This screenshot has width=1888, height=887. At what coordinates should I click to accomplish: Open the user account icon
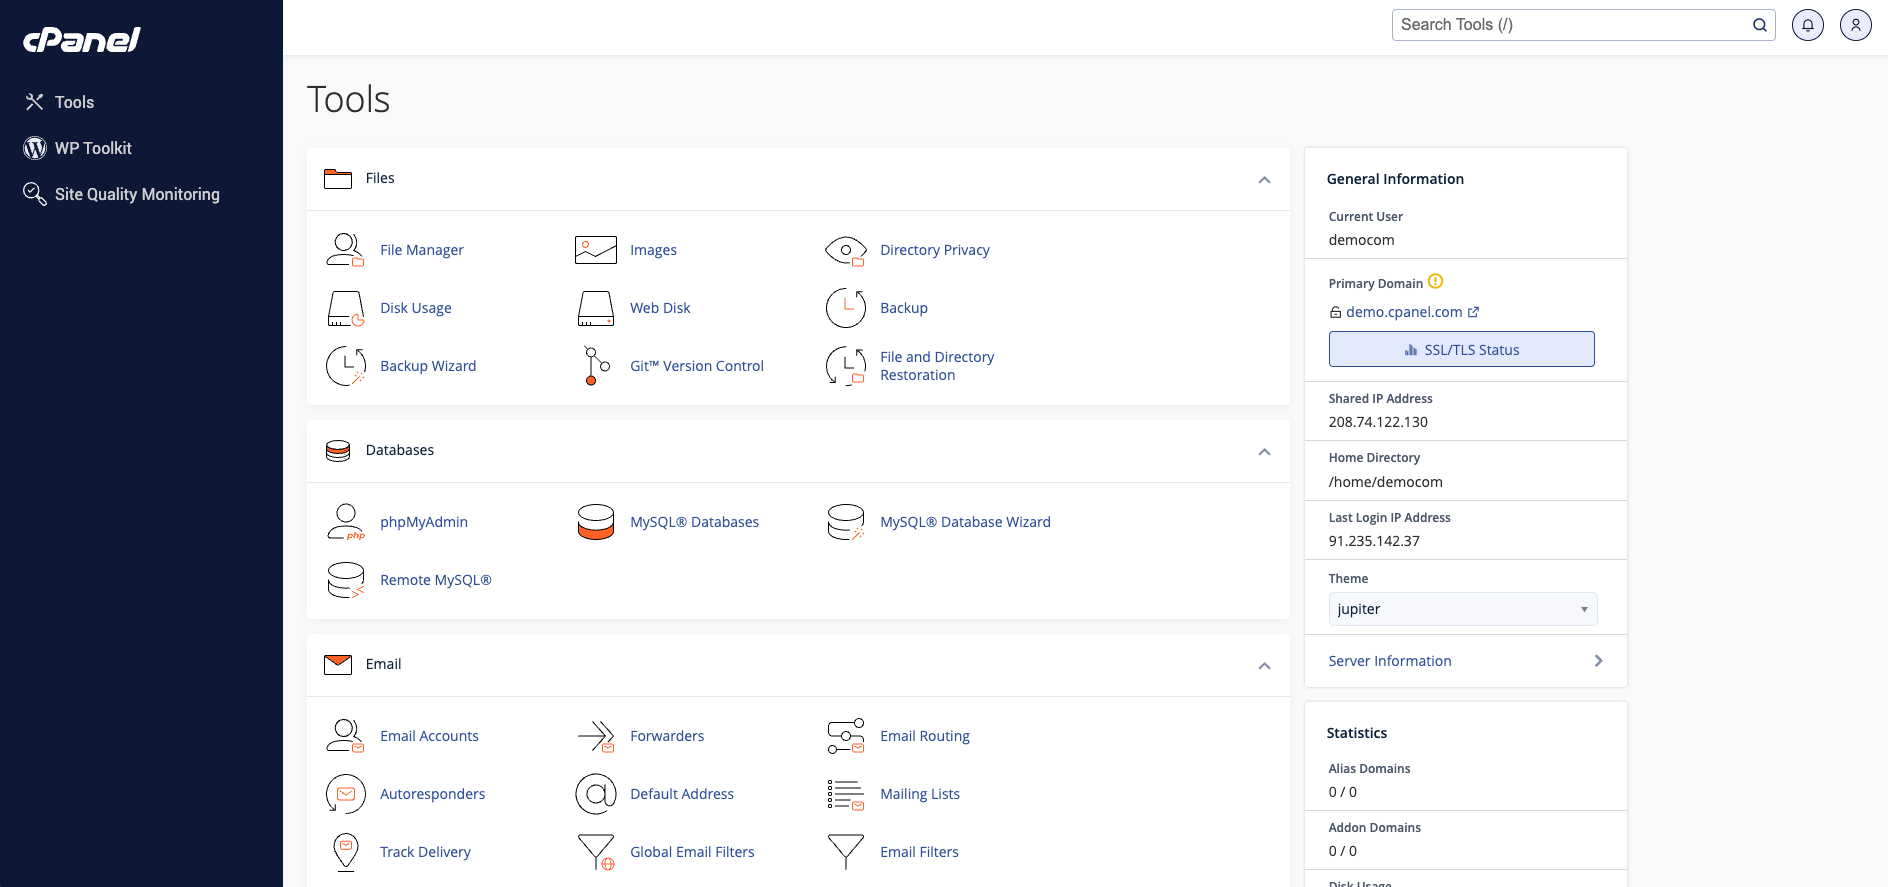point(1855,25)
